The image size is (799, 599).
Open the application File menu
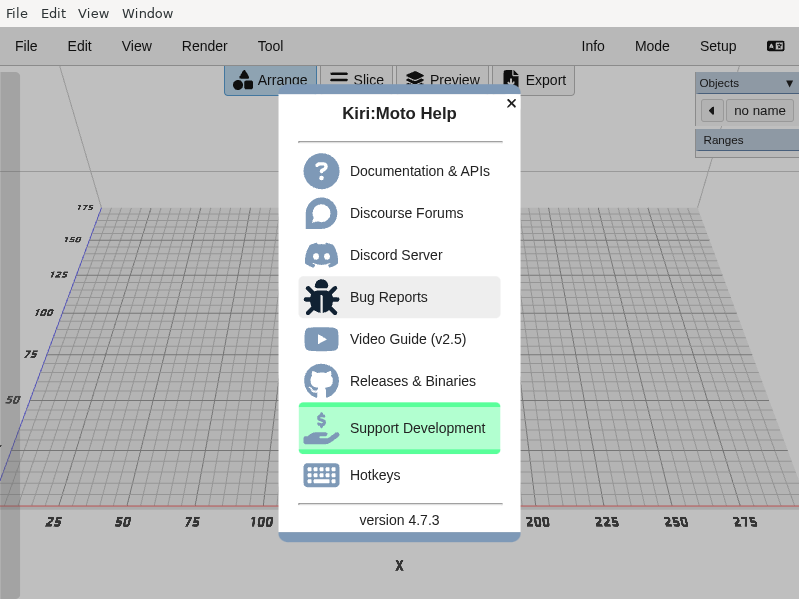tap(26, 46)
